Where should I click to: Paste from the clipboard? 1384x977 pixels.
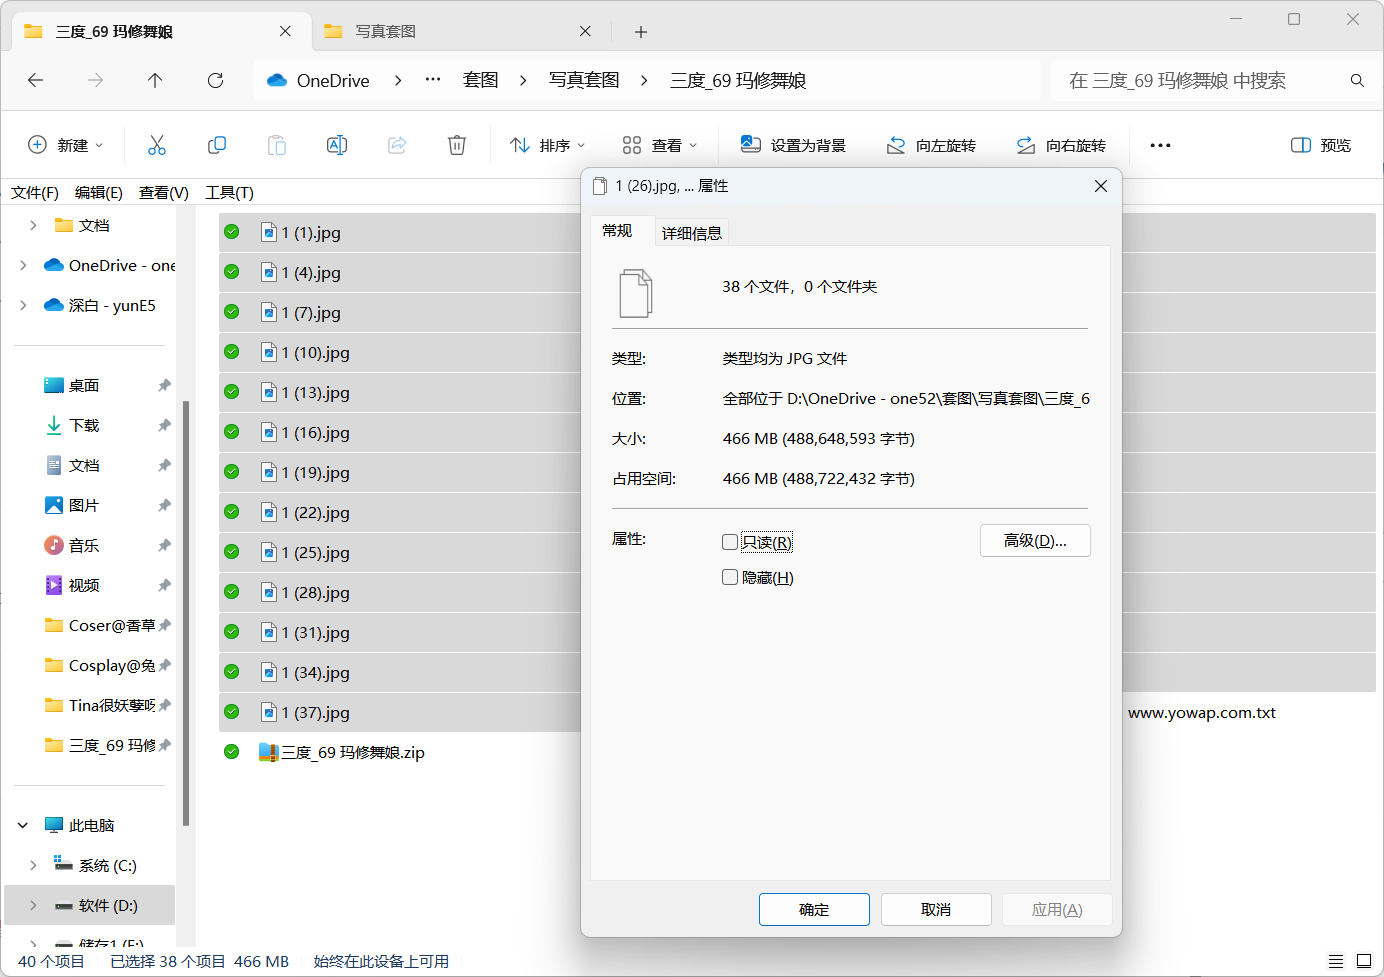277,145
